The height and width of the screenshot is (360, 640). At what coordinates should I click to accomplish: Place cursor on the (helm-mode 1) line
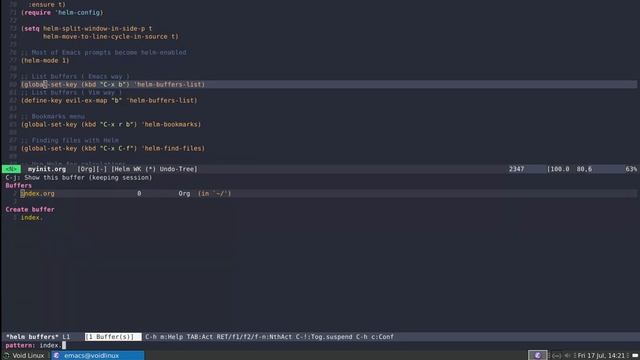pos(45,60)
